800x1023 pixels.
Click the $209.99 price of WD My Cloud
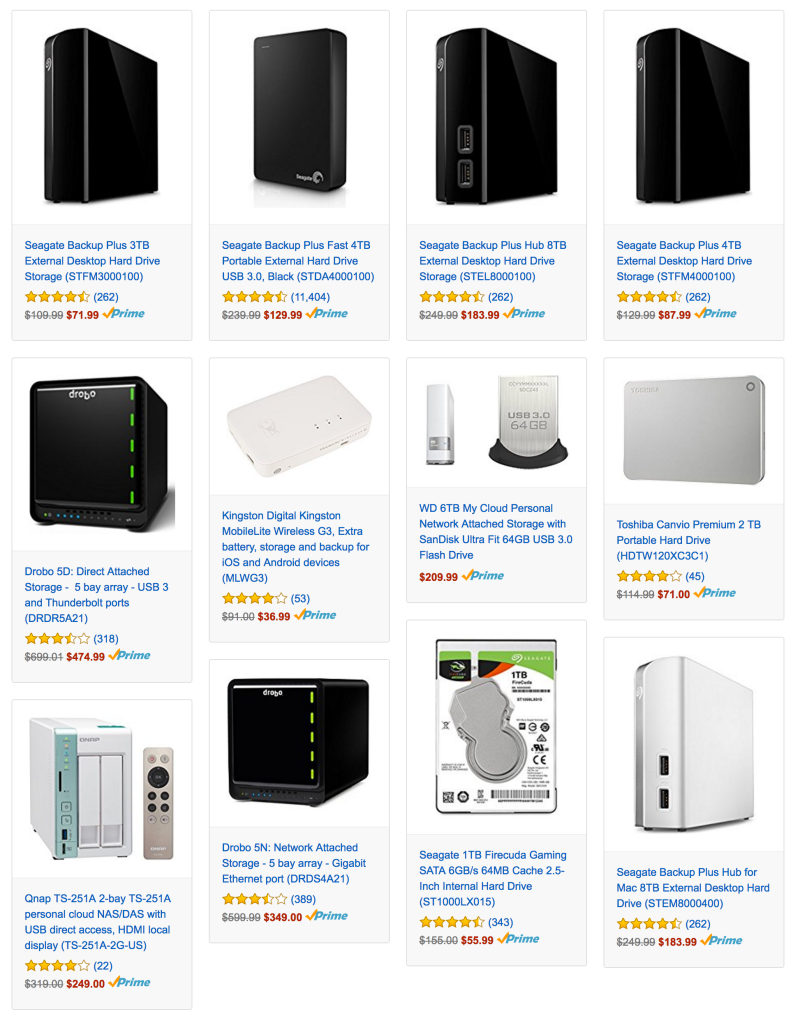pos(438,577)
